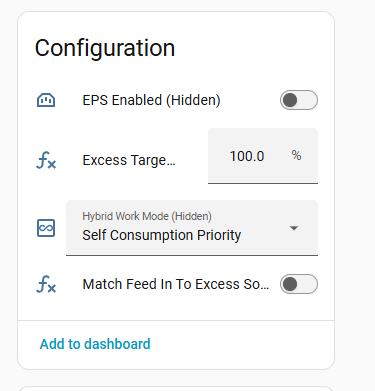Open EPS Enabled (Hidden) entity details
This screenshot has height=391, width=375.
[151, 100]
